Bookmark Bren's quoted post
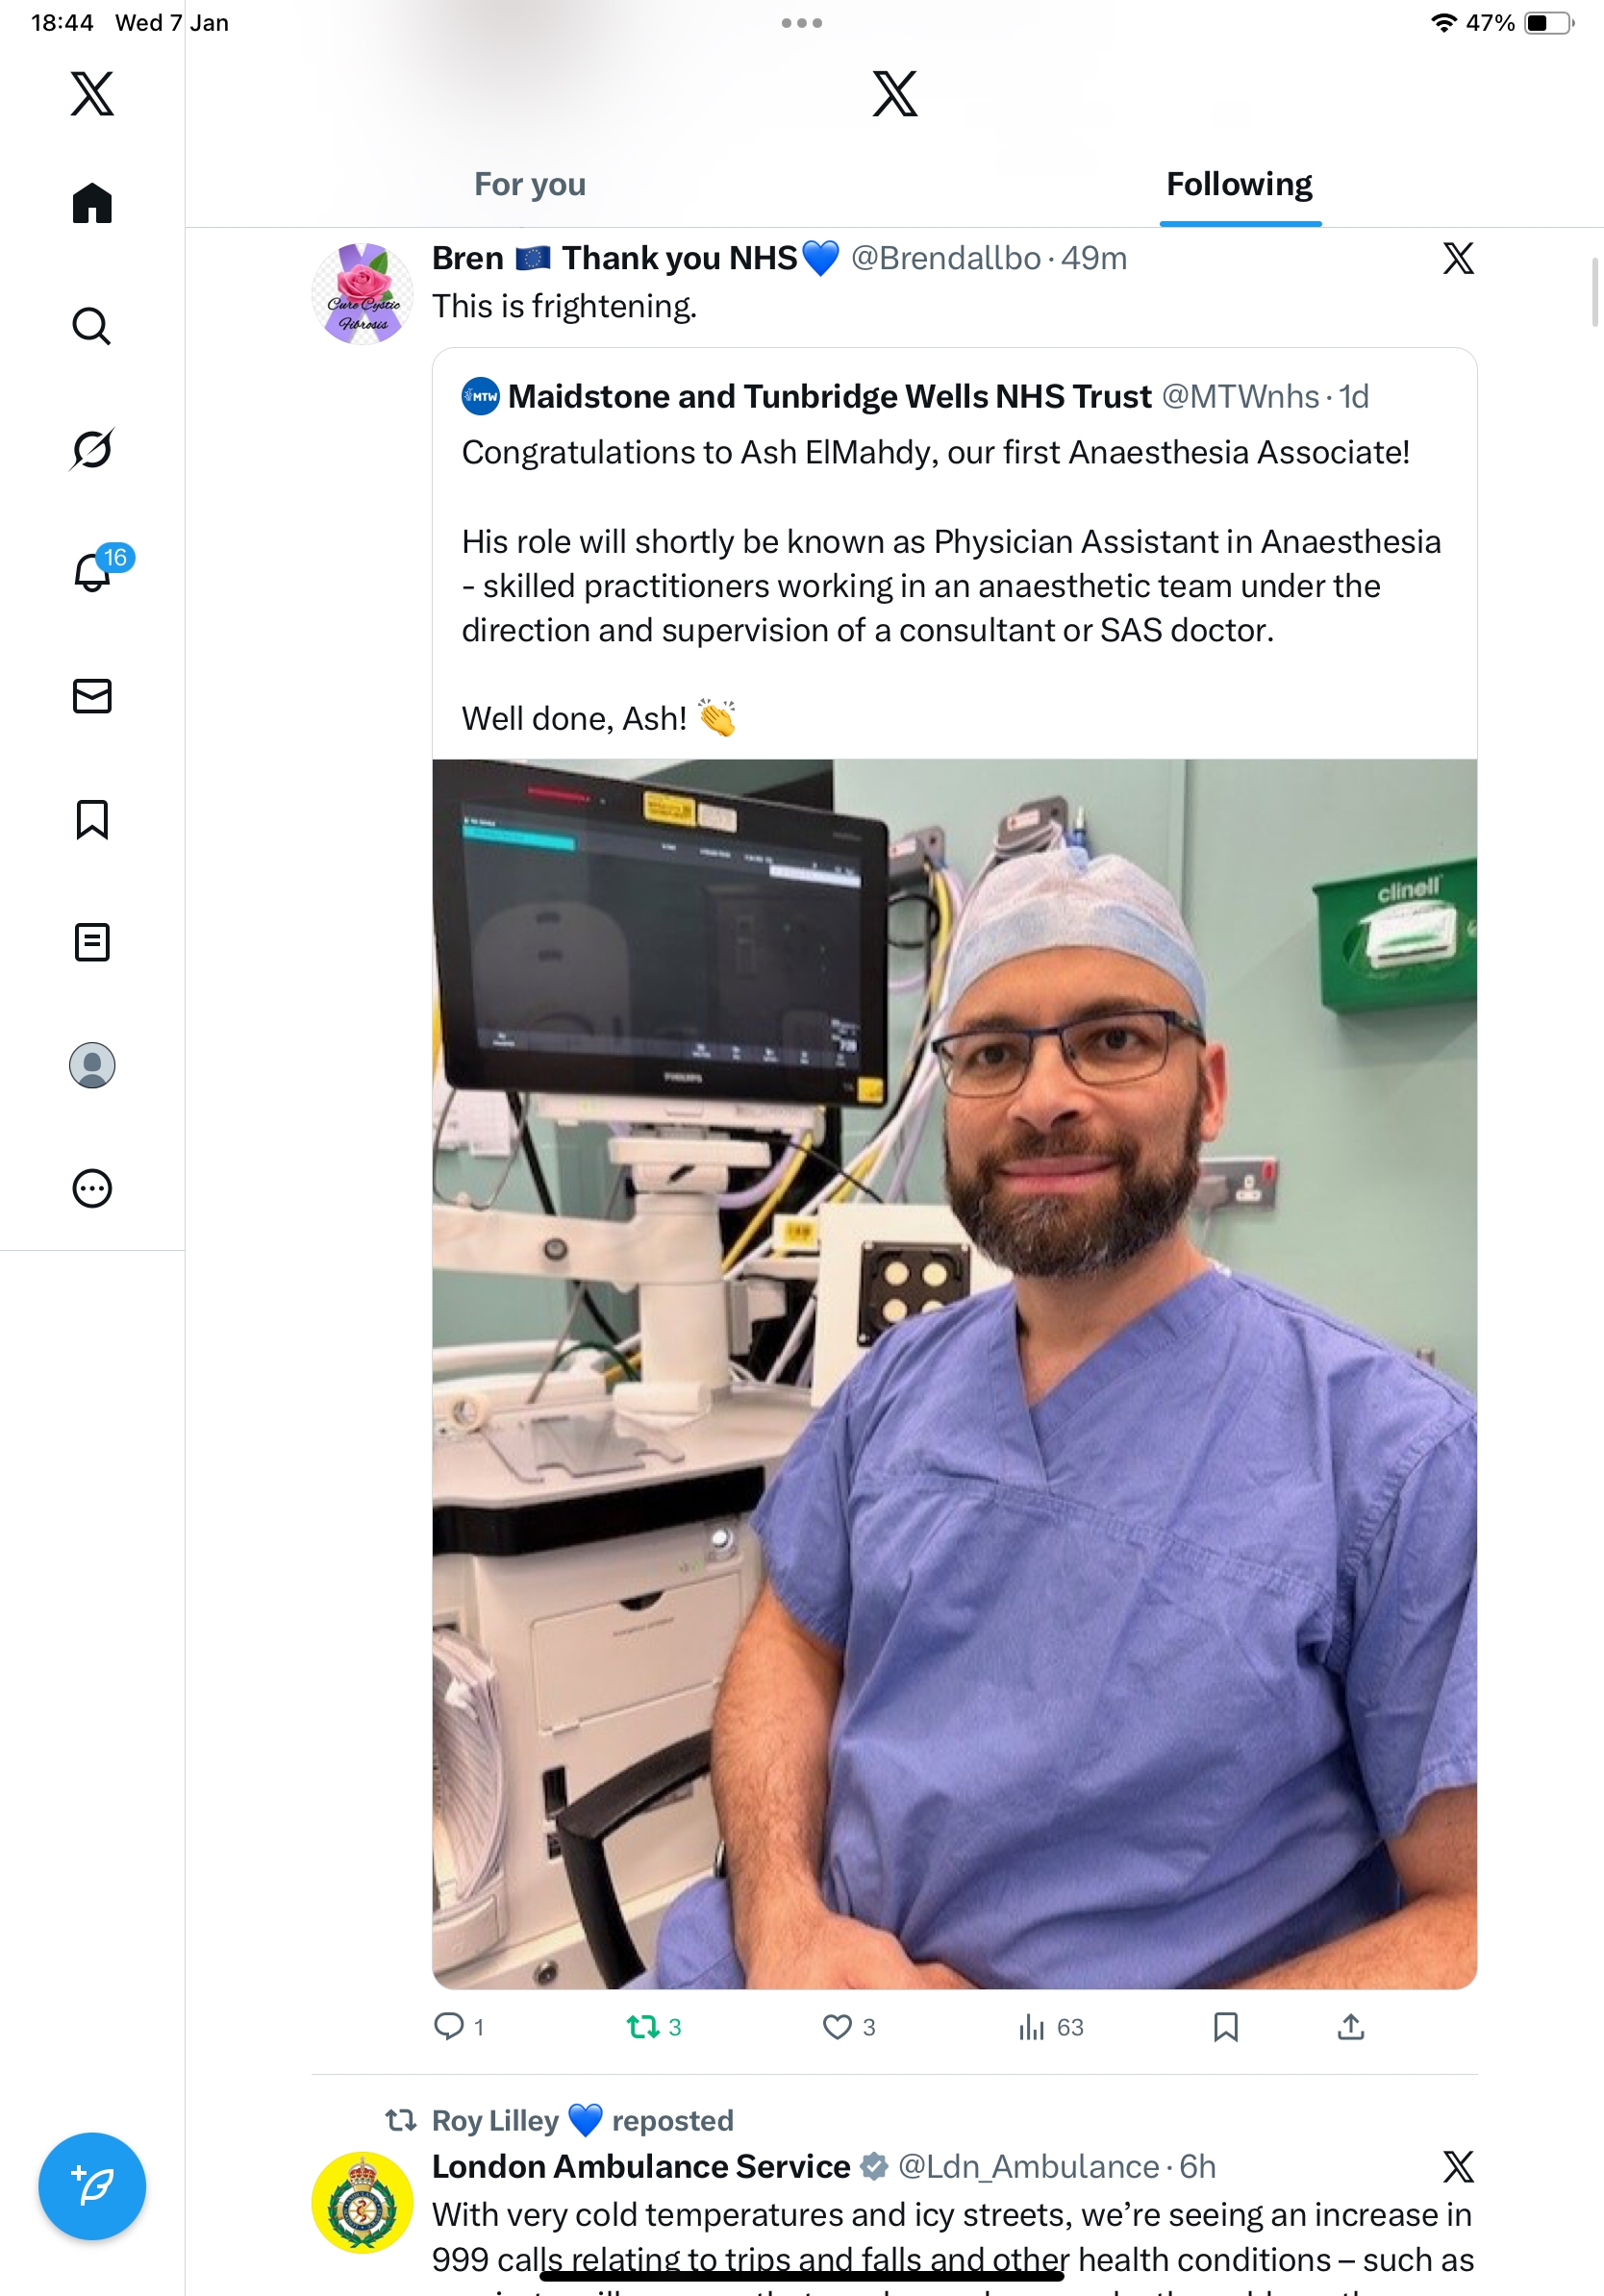The height and width of the screenshot is (2296, 1604). [x=1225, y=2027]
